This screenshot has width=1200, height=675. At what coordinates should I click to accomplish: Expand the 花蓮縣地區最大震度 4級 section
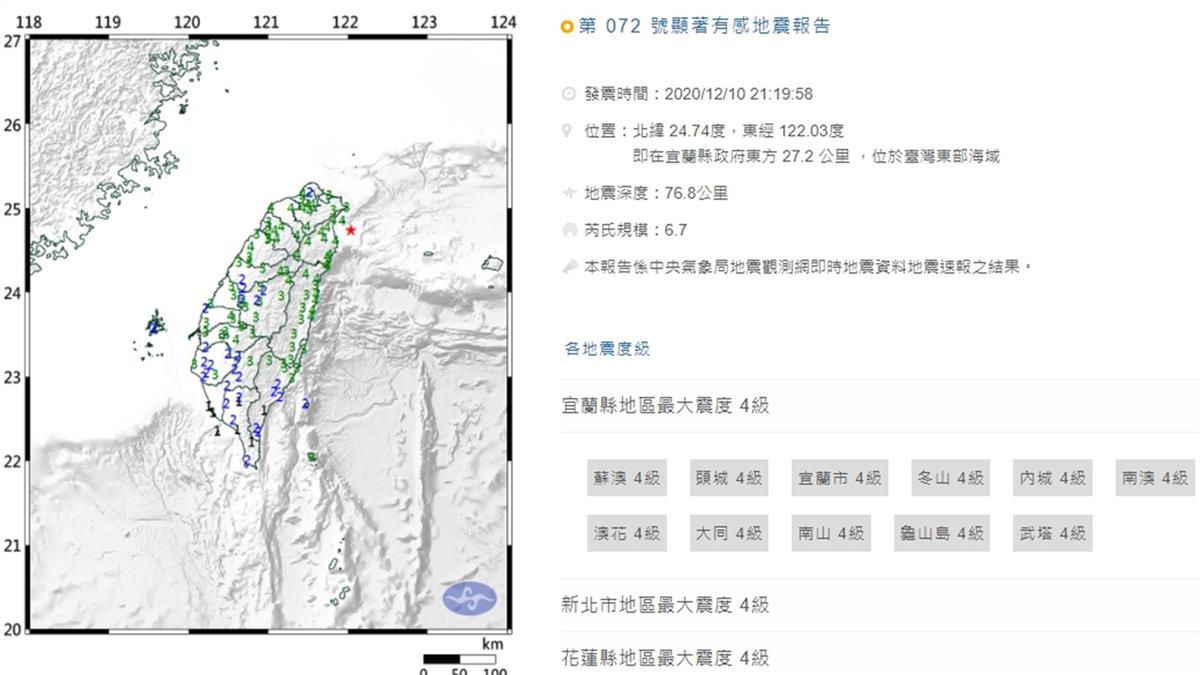pyautogui.click(x=665, y=657)
